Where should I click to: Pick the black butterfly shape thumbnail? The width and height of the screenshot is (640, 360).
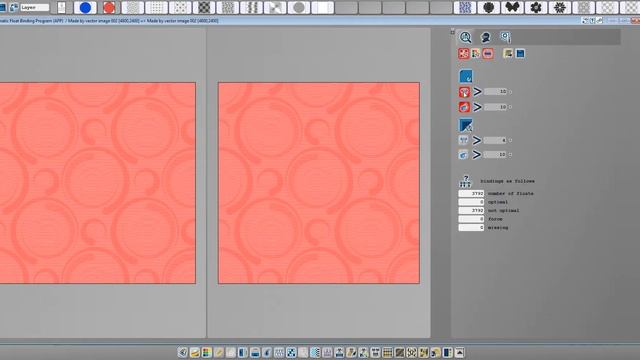512,7
